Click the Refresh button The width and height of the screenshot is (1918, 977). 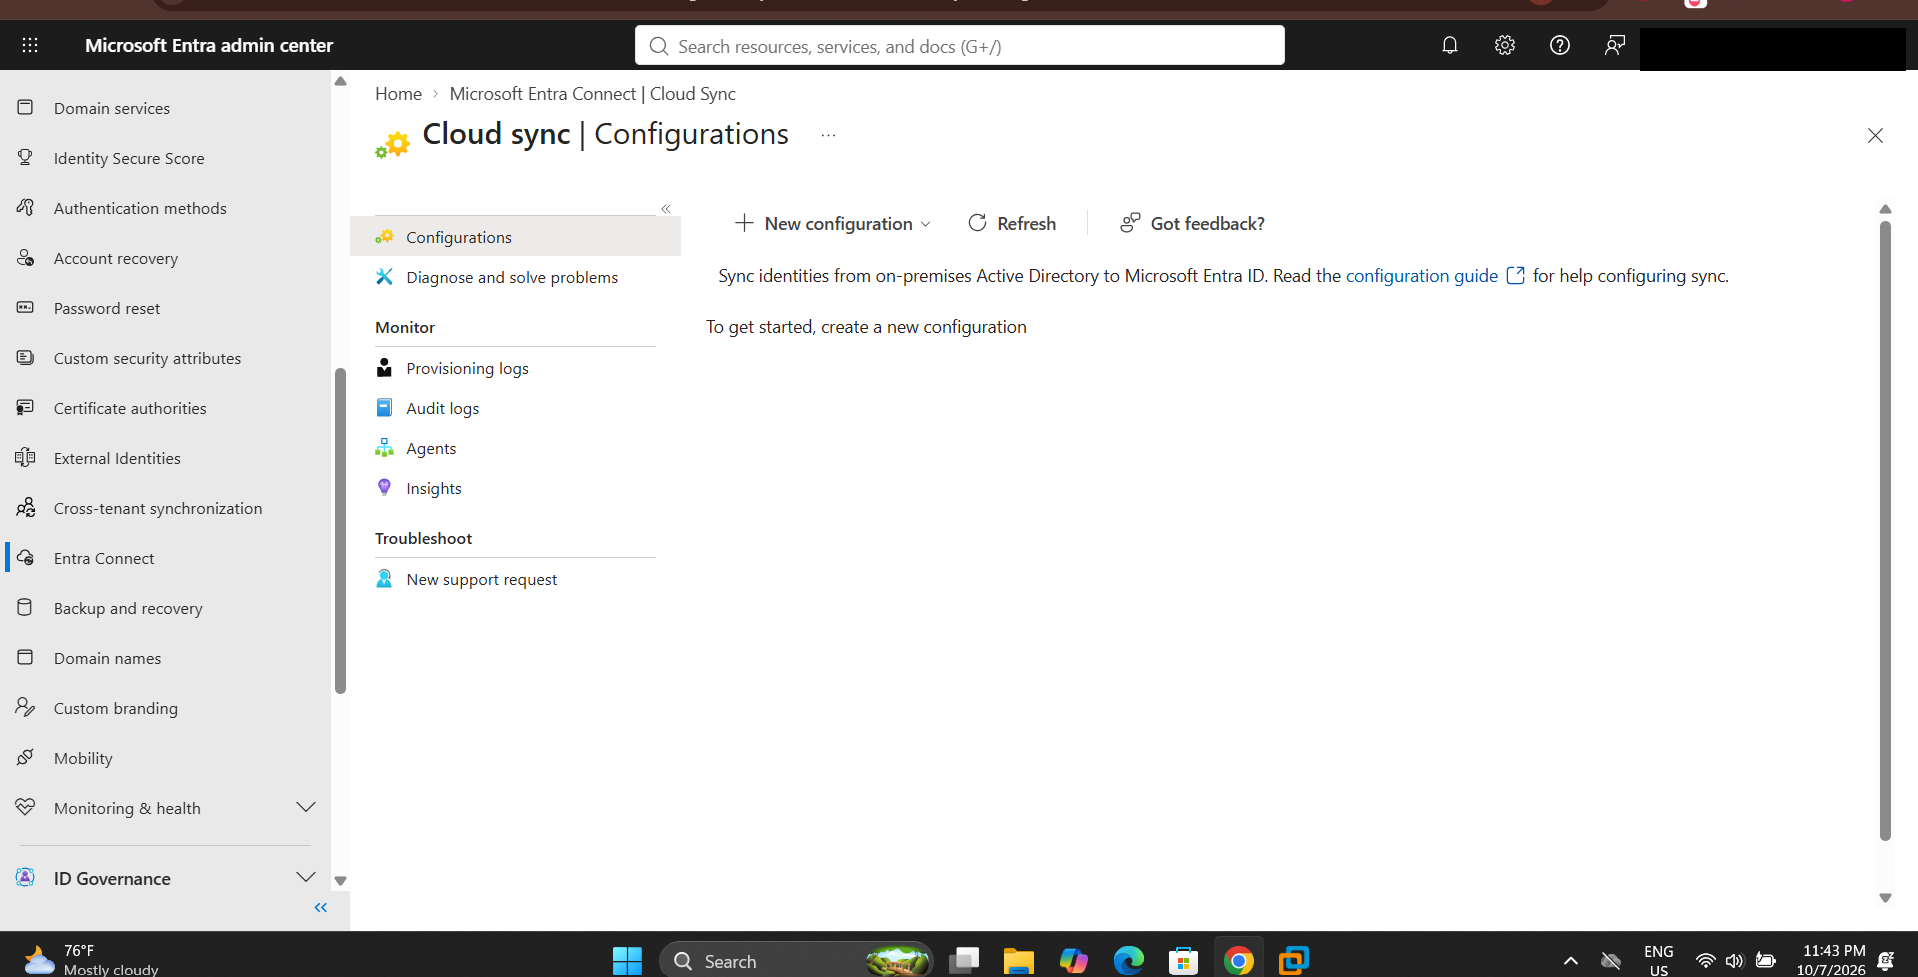click(x=1012, y=223)
